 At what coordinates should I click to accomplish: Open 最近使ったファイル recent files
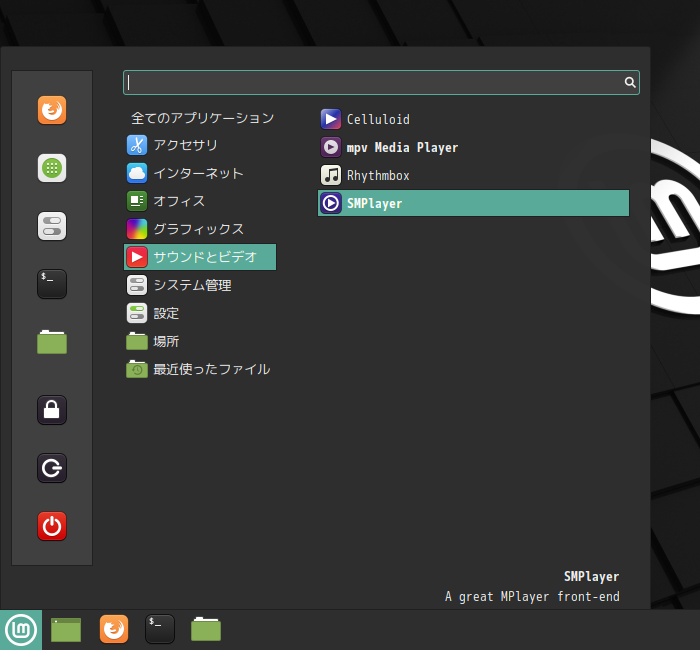point(200,369)
